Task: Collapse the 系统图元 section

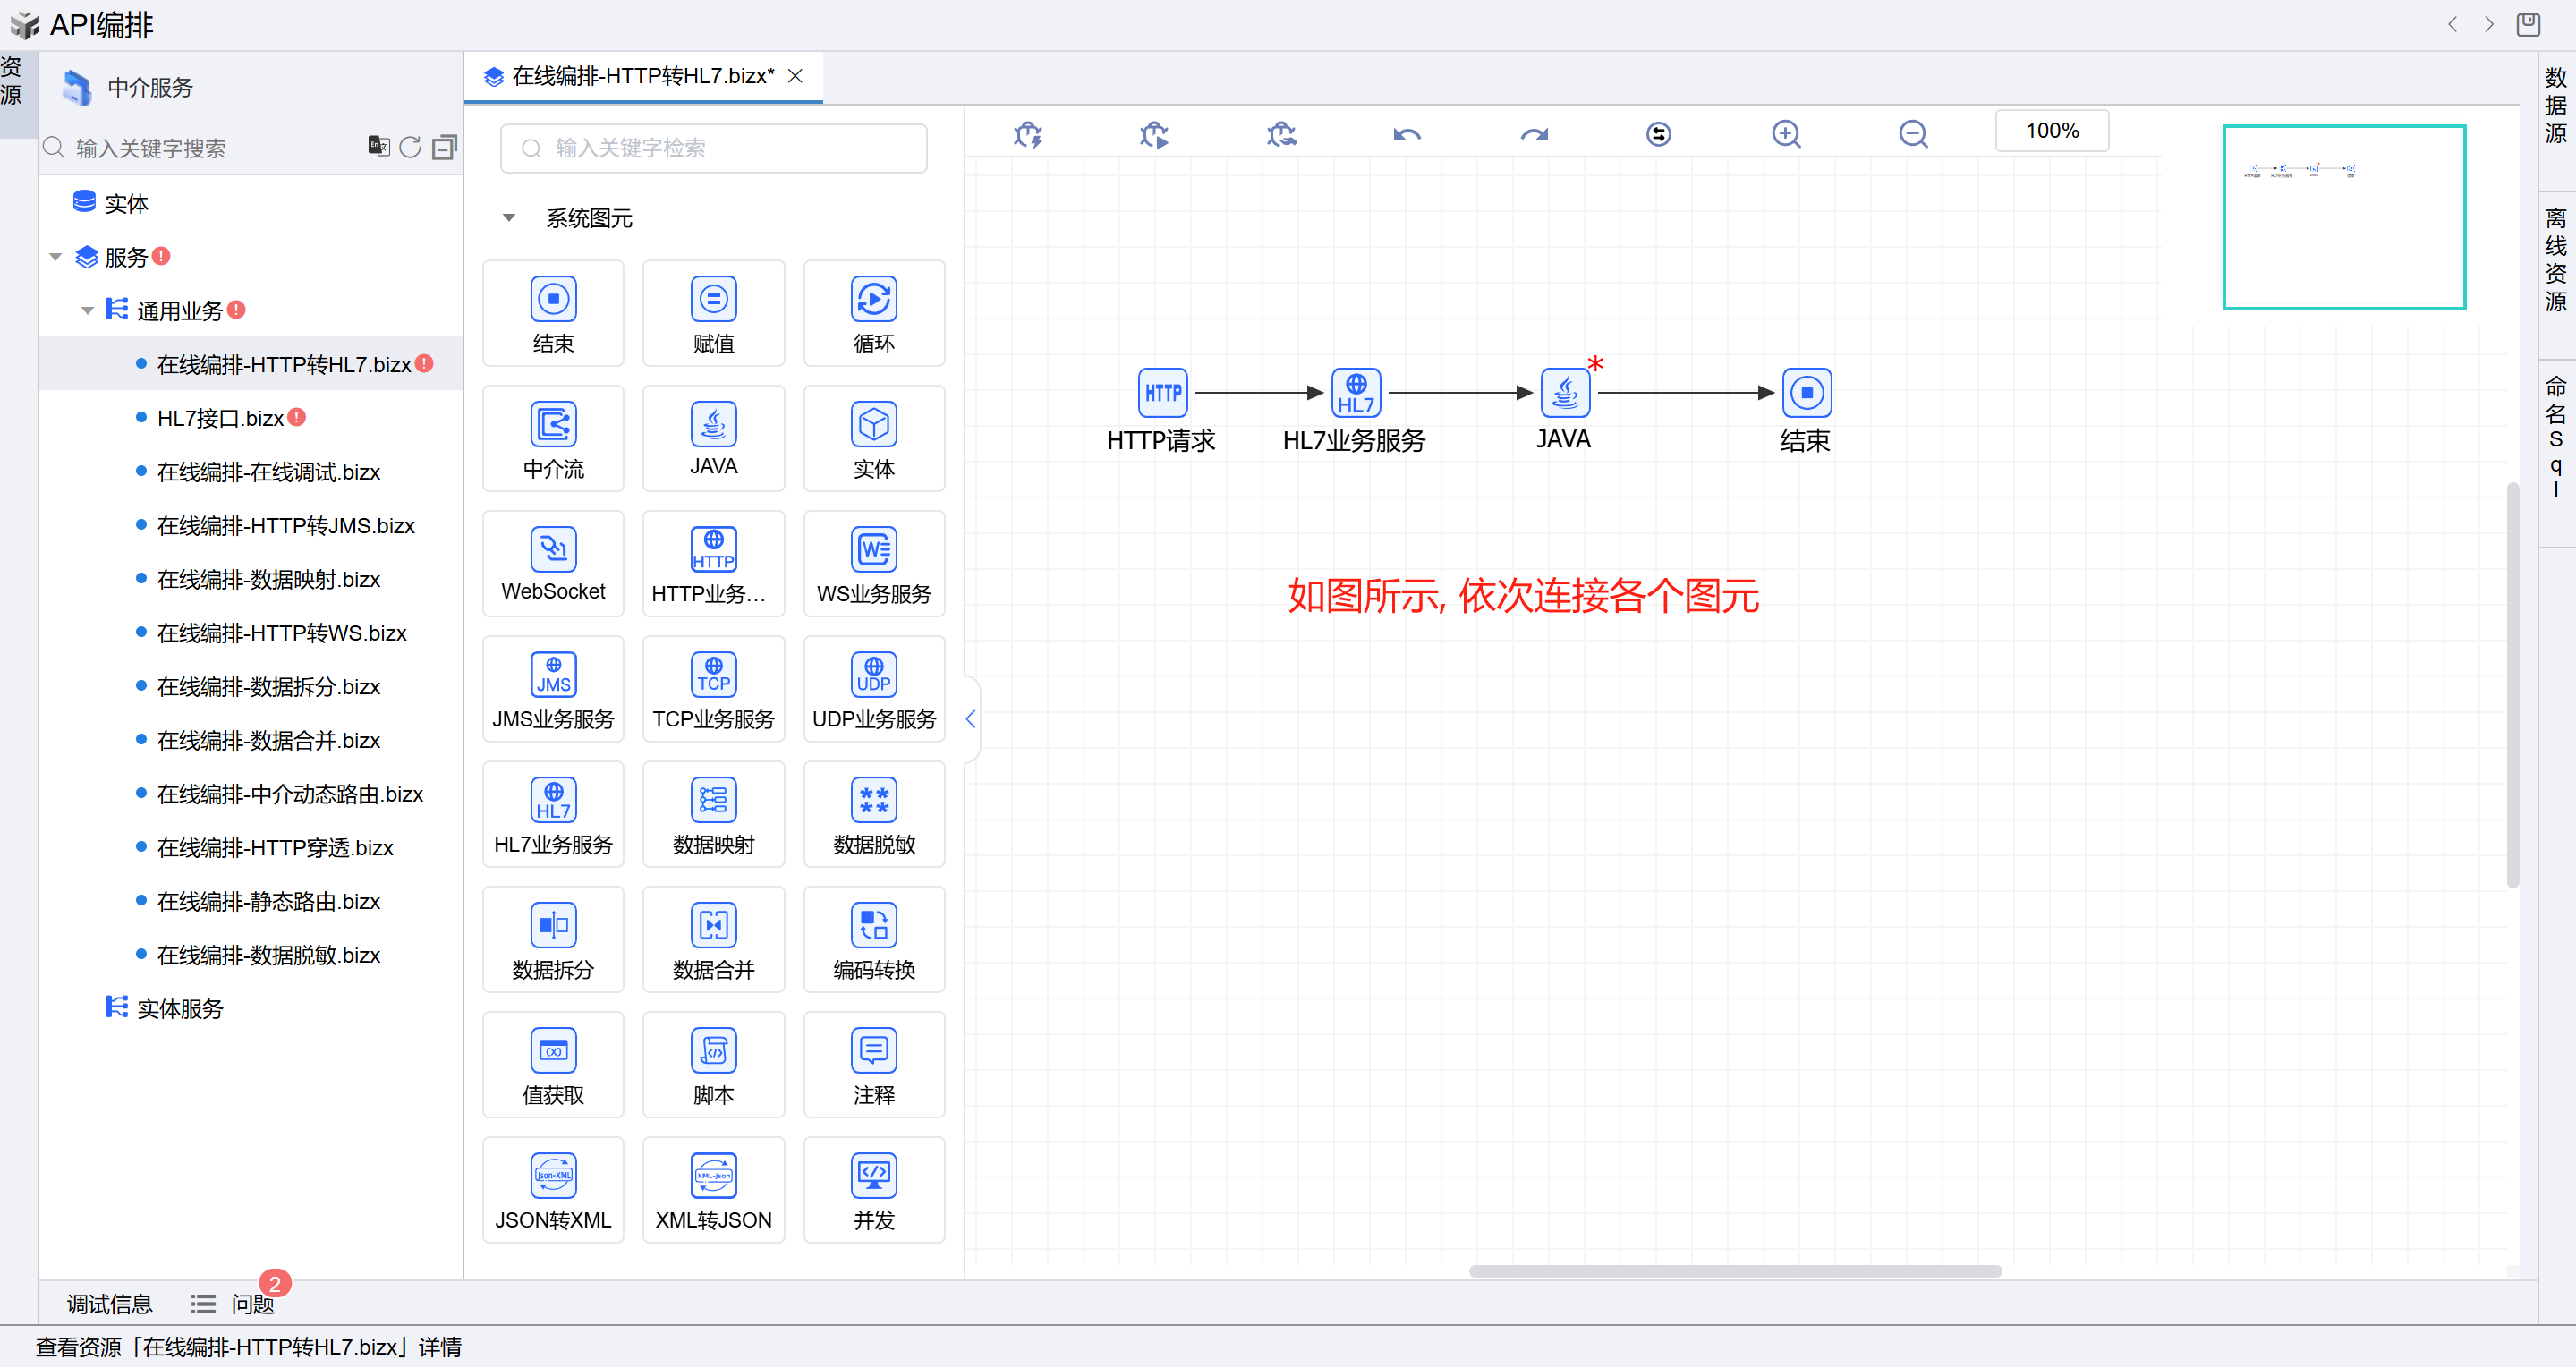Action: click(x=509, y=218)
